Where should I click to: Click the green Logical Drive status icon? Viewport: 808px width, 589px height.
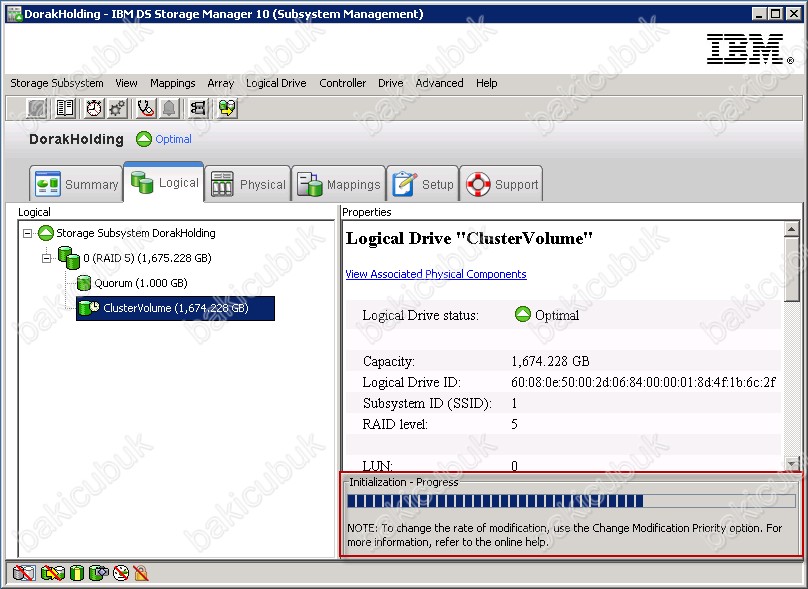tap(523, 314)
